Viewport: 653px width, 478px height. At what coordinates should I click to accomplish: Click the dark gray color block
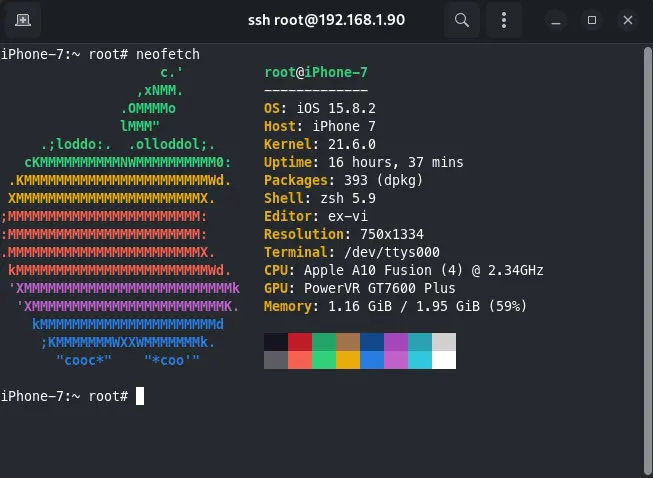[276, 360]
